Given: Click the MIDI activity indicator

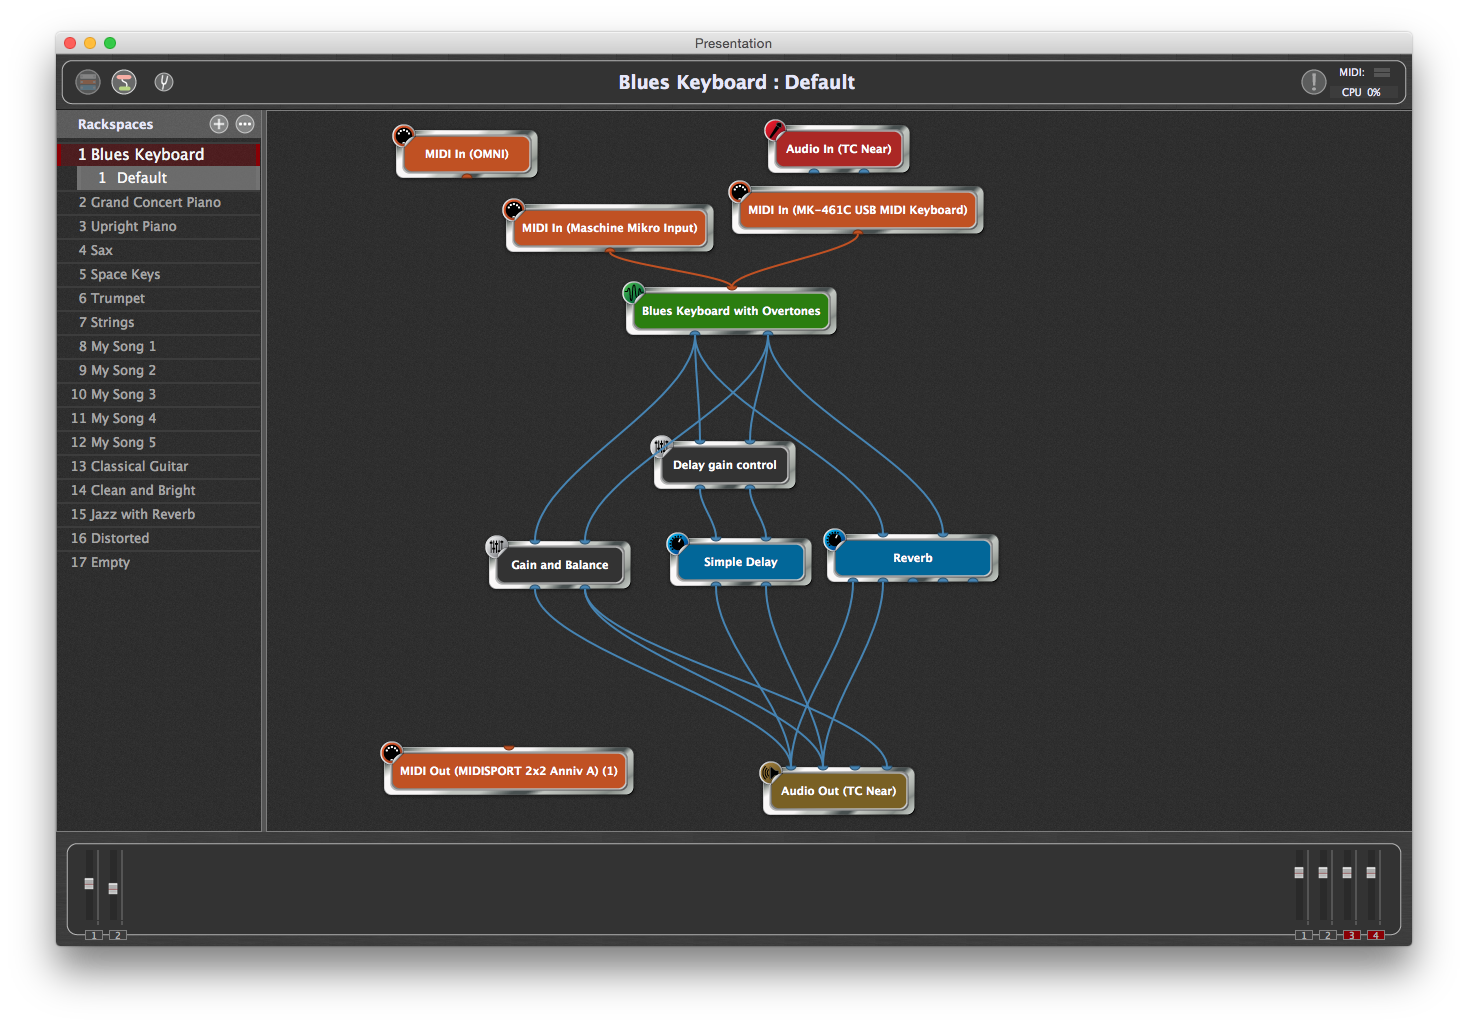Looking at the screenshot, I should pos(1382,72).
